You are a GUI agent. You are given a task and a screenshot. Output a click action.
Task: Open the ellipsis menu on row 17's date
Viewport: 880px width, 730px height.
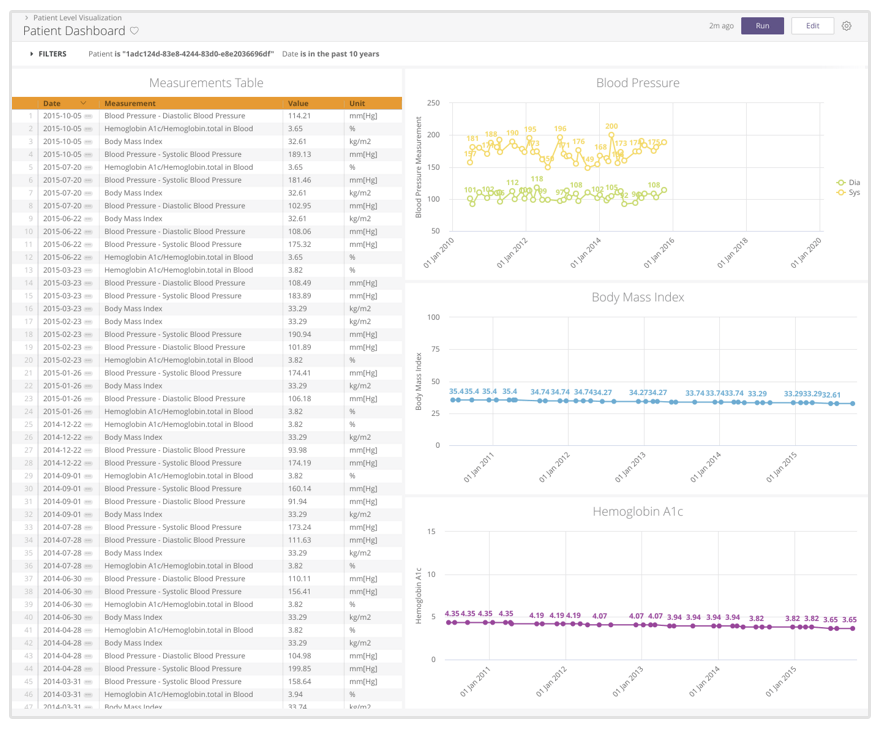coord(88,322)
